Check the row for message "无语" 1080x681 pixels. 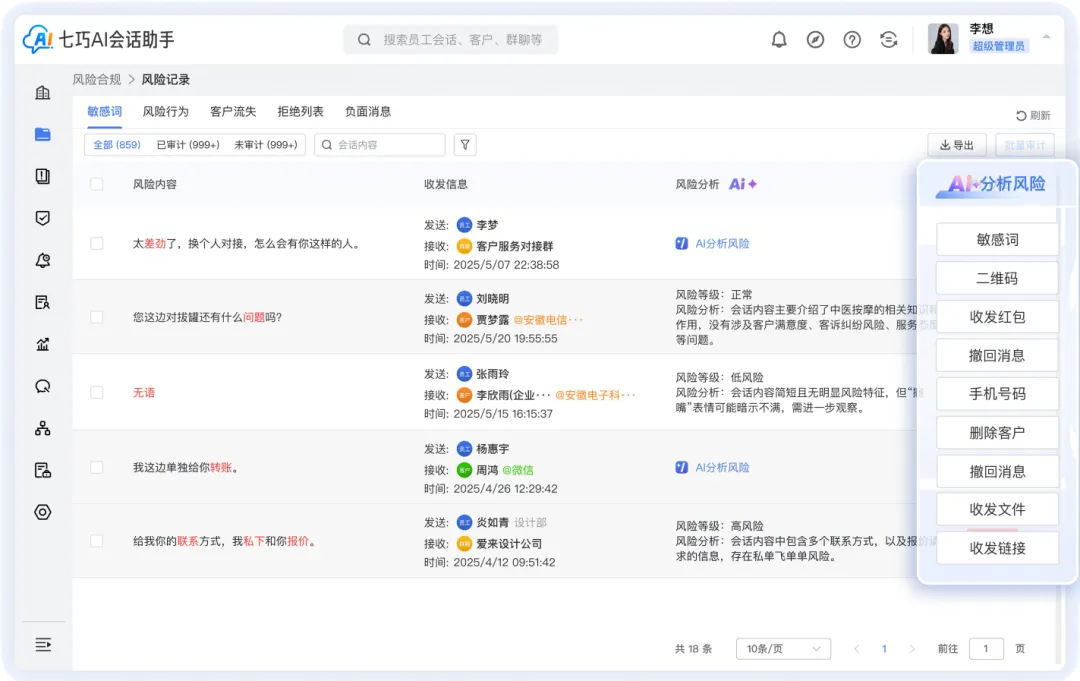tap(97, 393)
